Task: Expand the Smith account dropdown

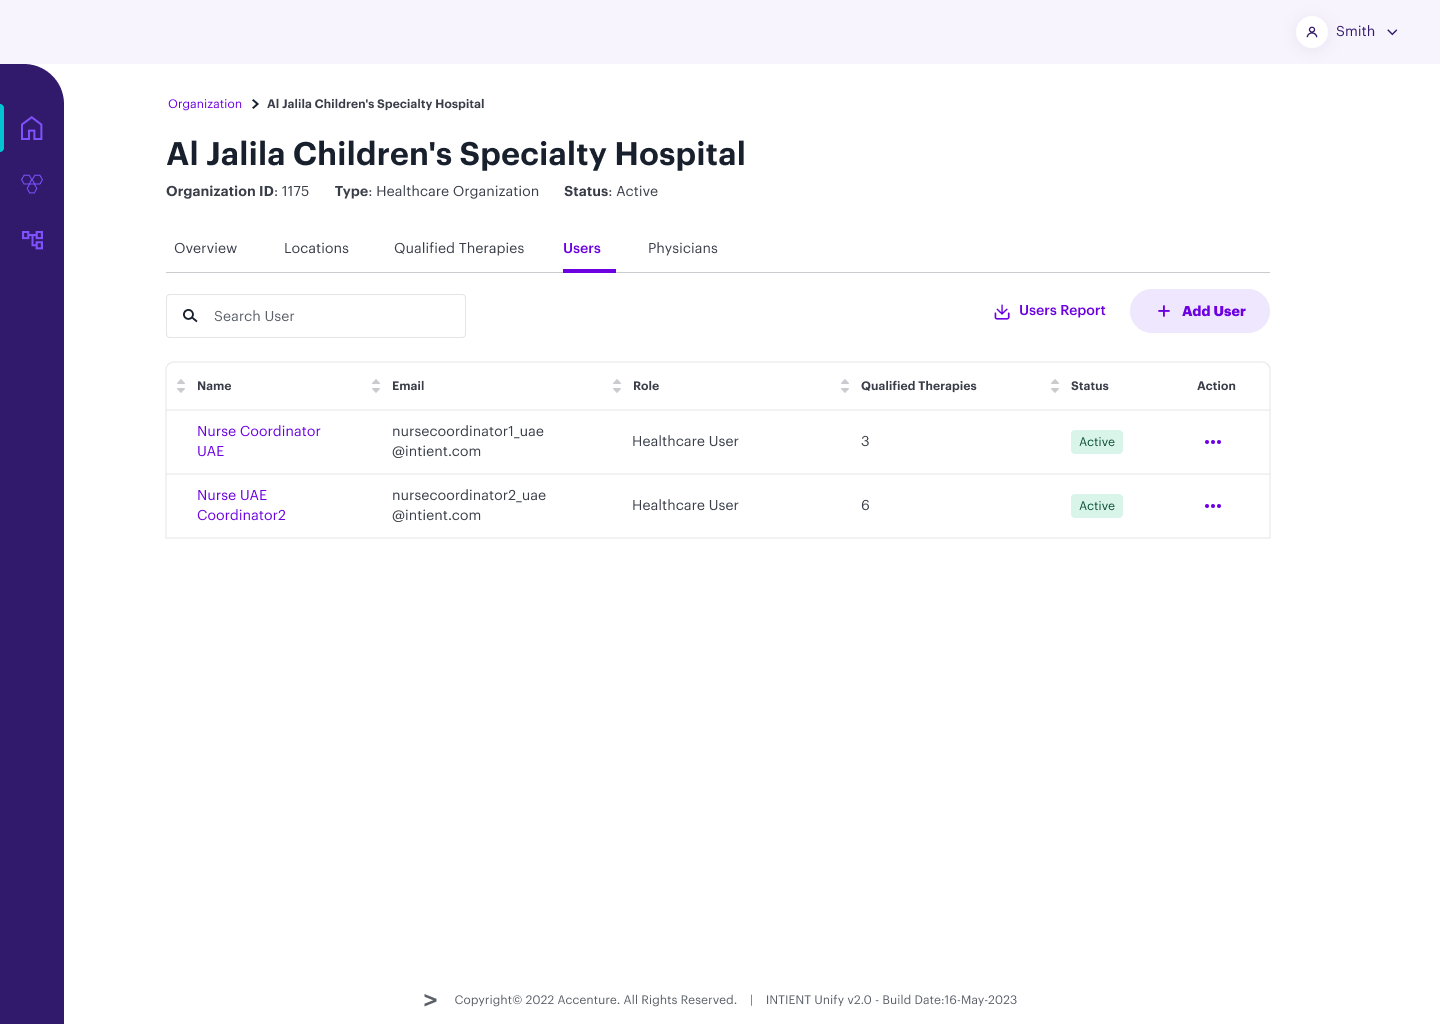Action: [1391, 32]
